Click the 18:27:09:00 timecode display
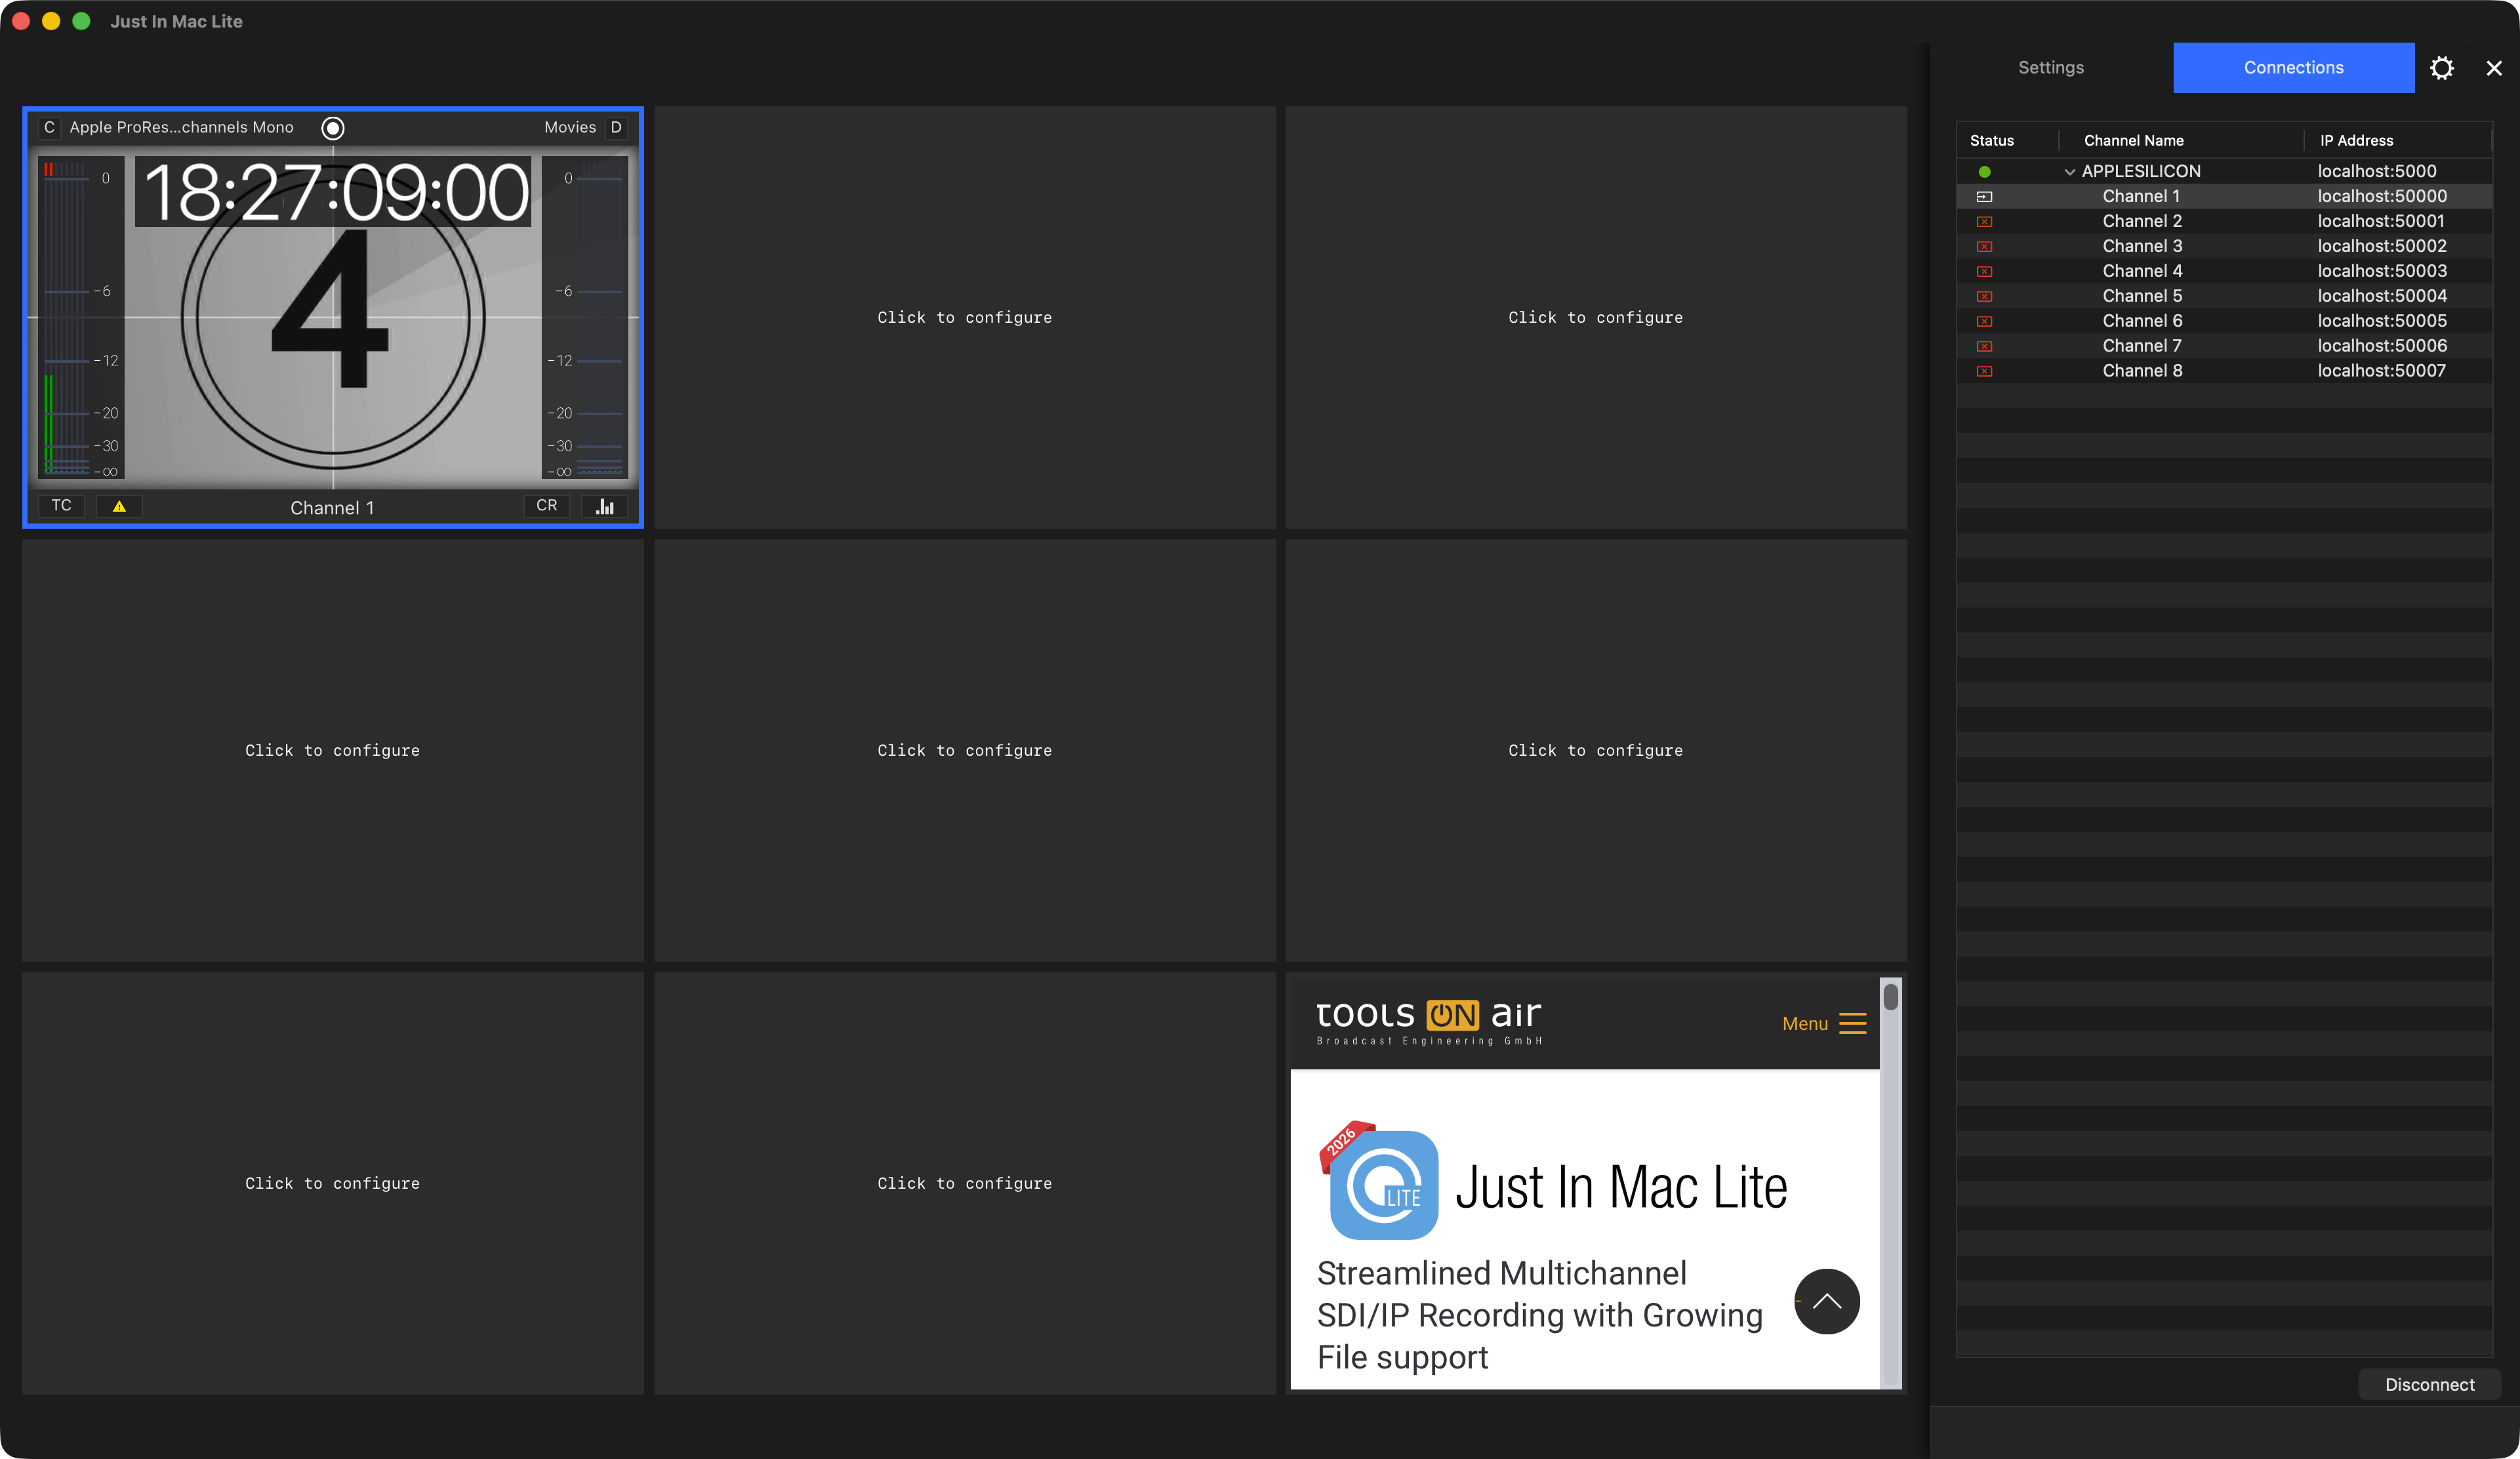 (334, 191)
